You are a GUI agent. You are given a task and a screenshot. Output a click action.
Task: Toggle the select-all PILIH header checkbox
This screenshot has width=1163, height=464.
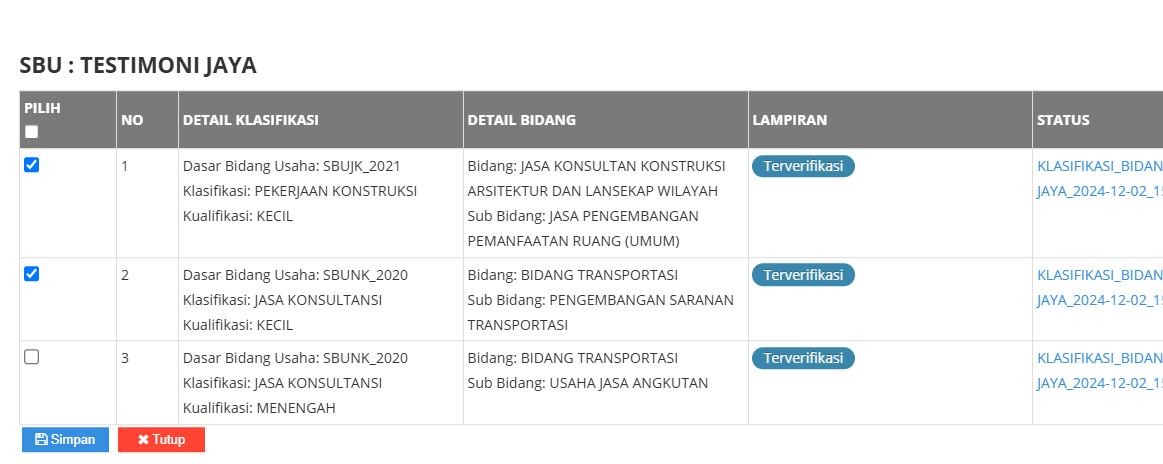(31, 132)
